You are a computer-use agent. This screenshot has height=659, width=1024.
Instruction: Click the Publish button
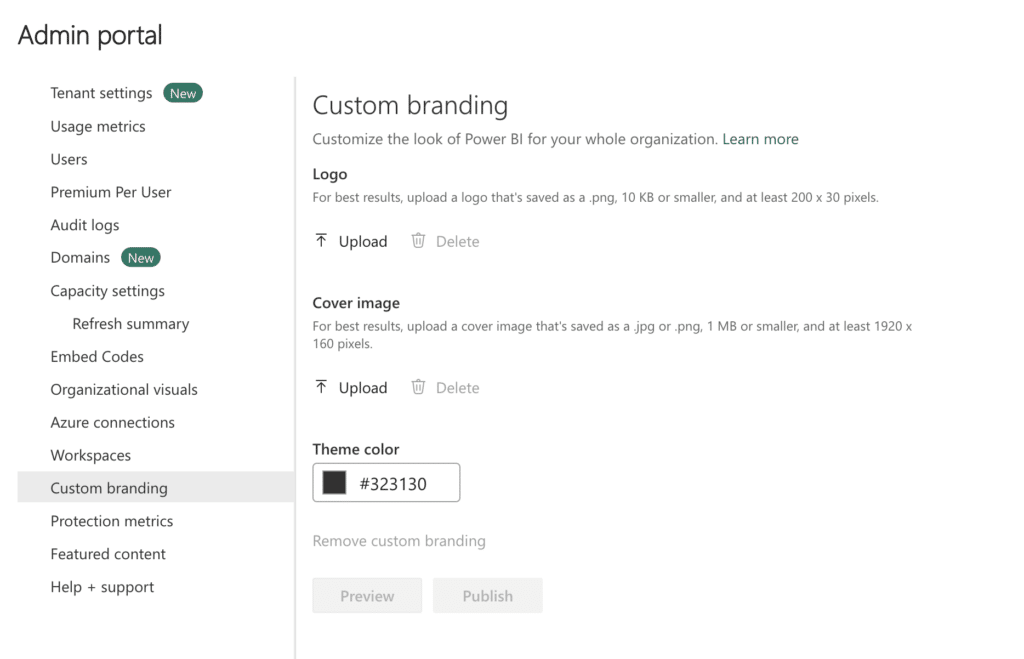488,596
